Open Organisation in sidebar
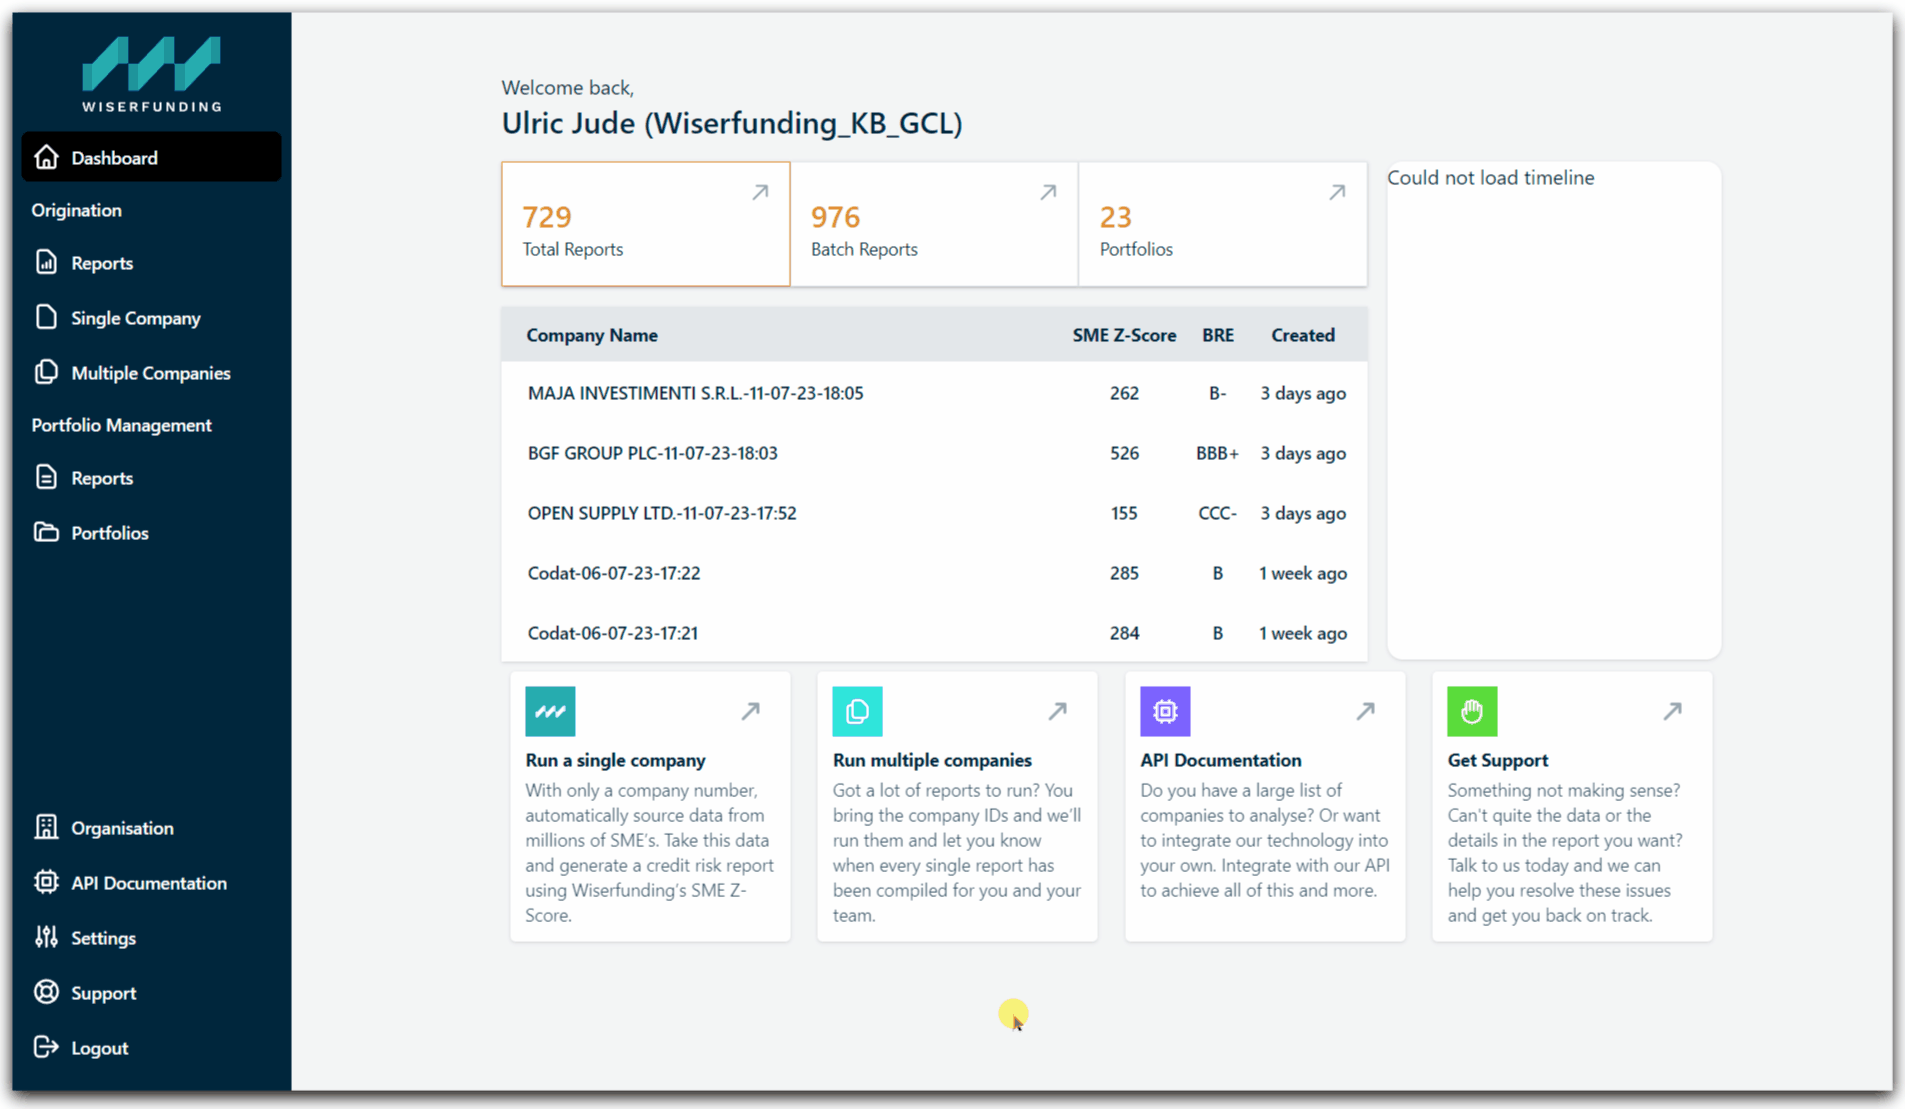The height and width of the screenshot is (1109, 1905). [x=151, y=827]
